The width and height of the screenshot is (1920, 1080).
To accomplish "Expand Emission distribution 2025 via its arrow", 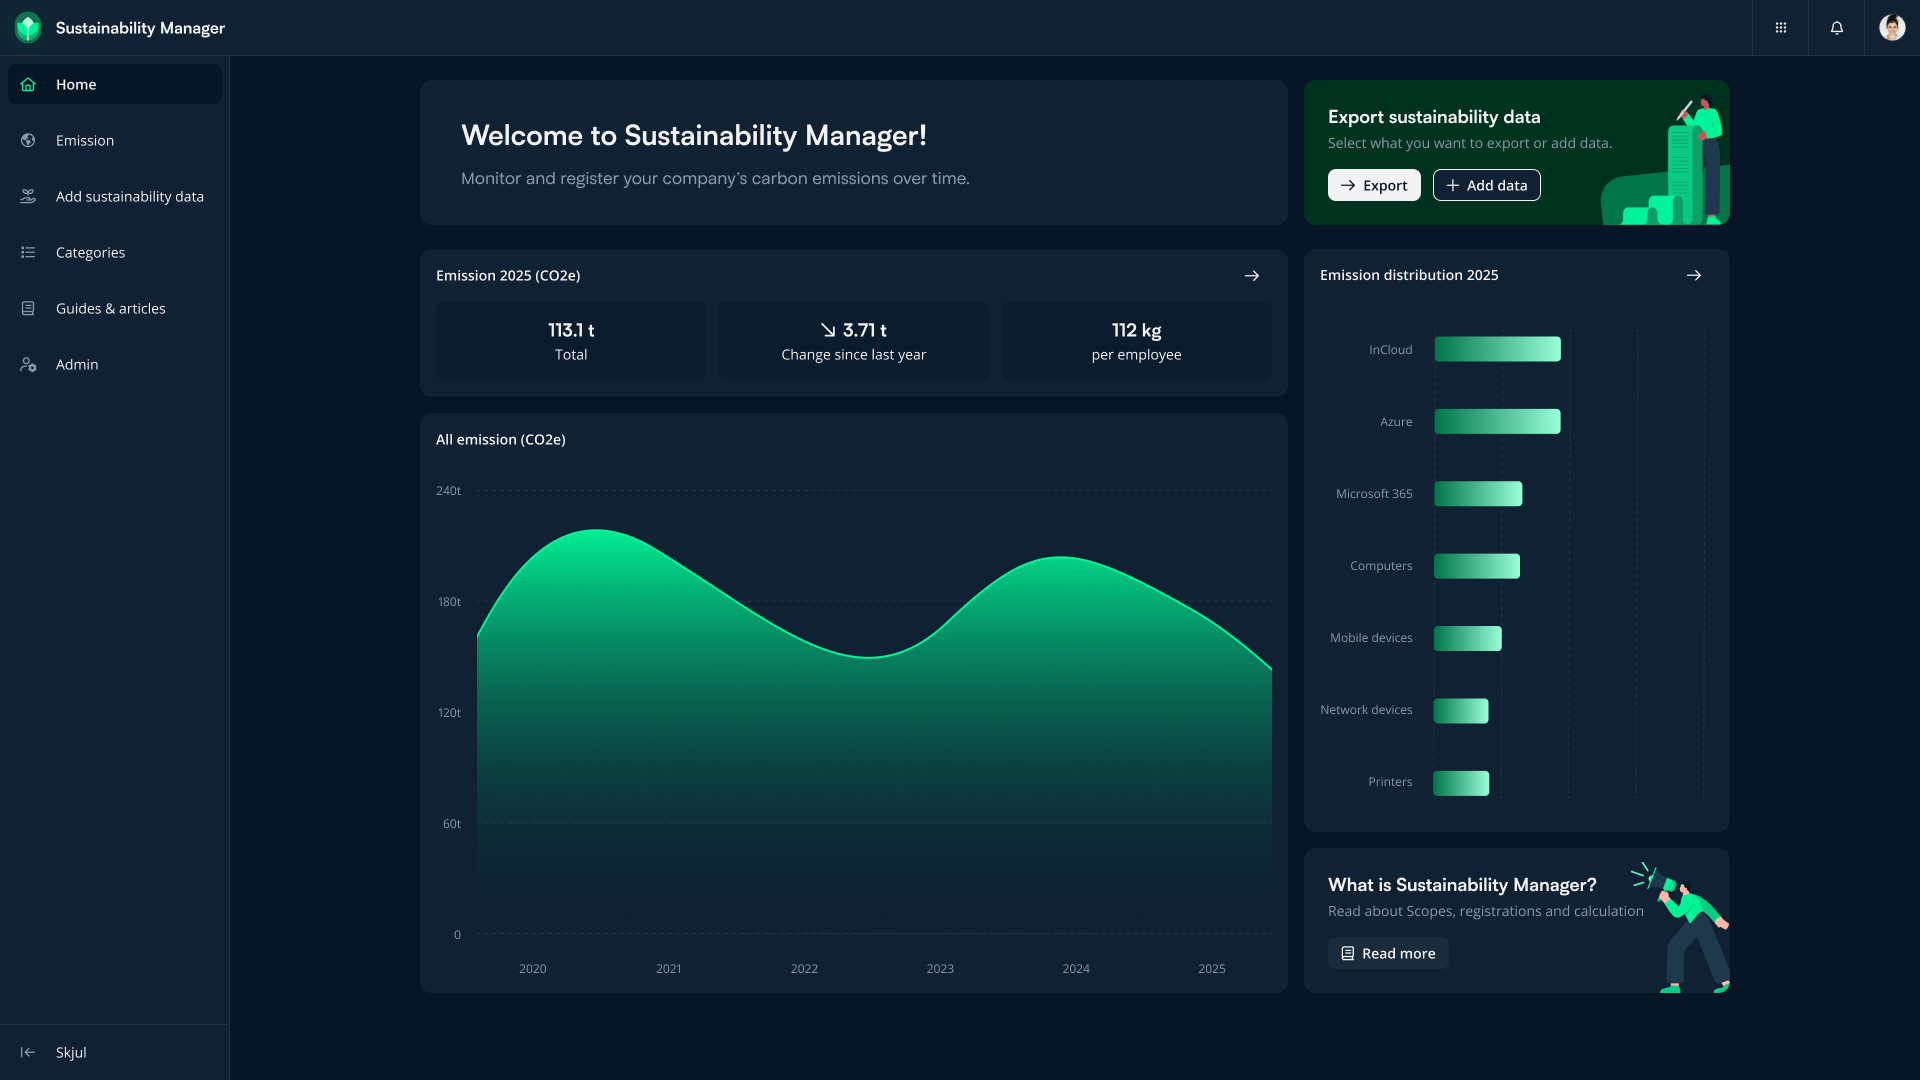I will coord(1694,275).
